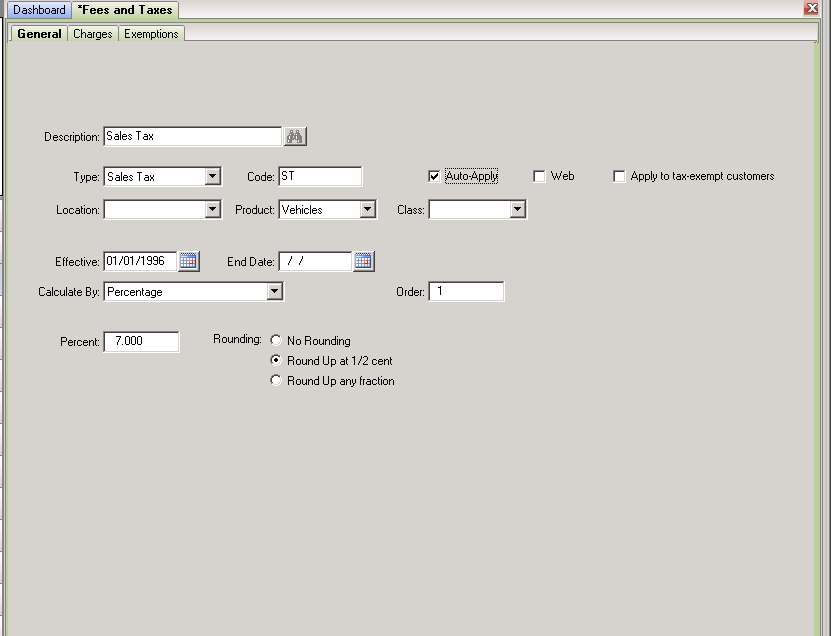
Task: Open the Class dropdown
Action: (x=518, y=209)
